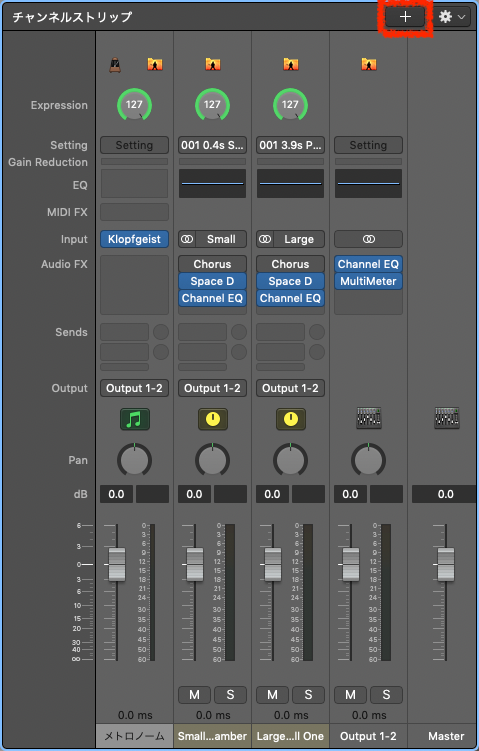Click the patch picture icon beside the metronome
The image size is (479, 751).
(x=155, y=64)
